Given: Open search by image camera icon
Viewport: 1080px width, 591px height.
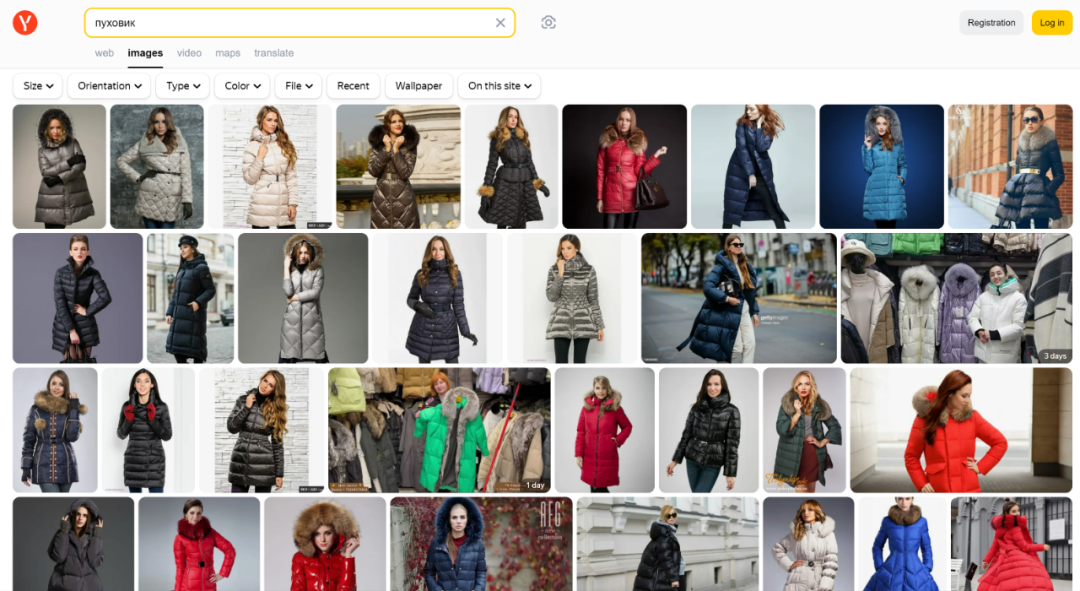Looking at the screenshot, I should click(x=548, y=23).
